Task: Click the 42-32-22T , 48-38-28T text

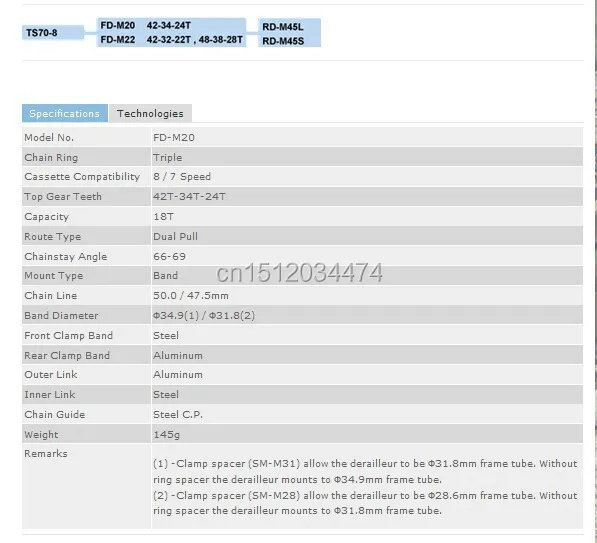Action: coord(195,40)
